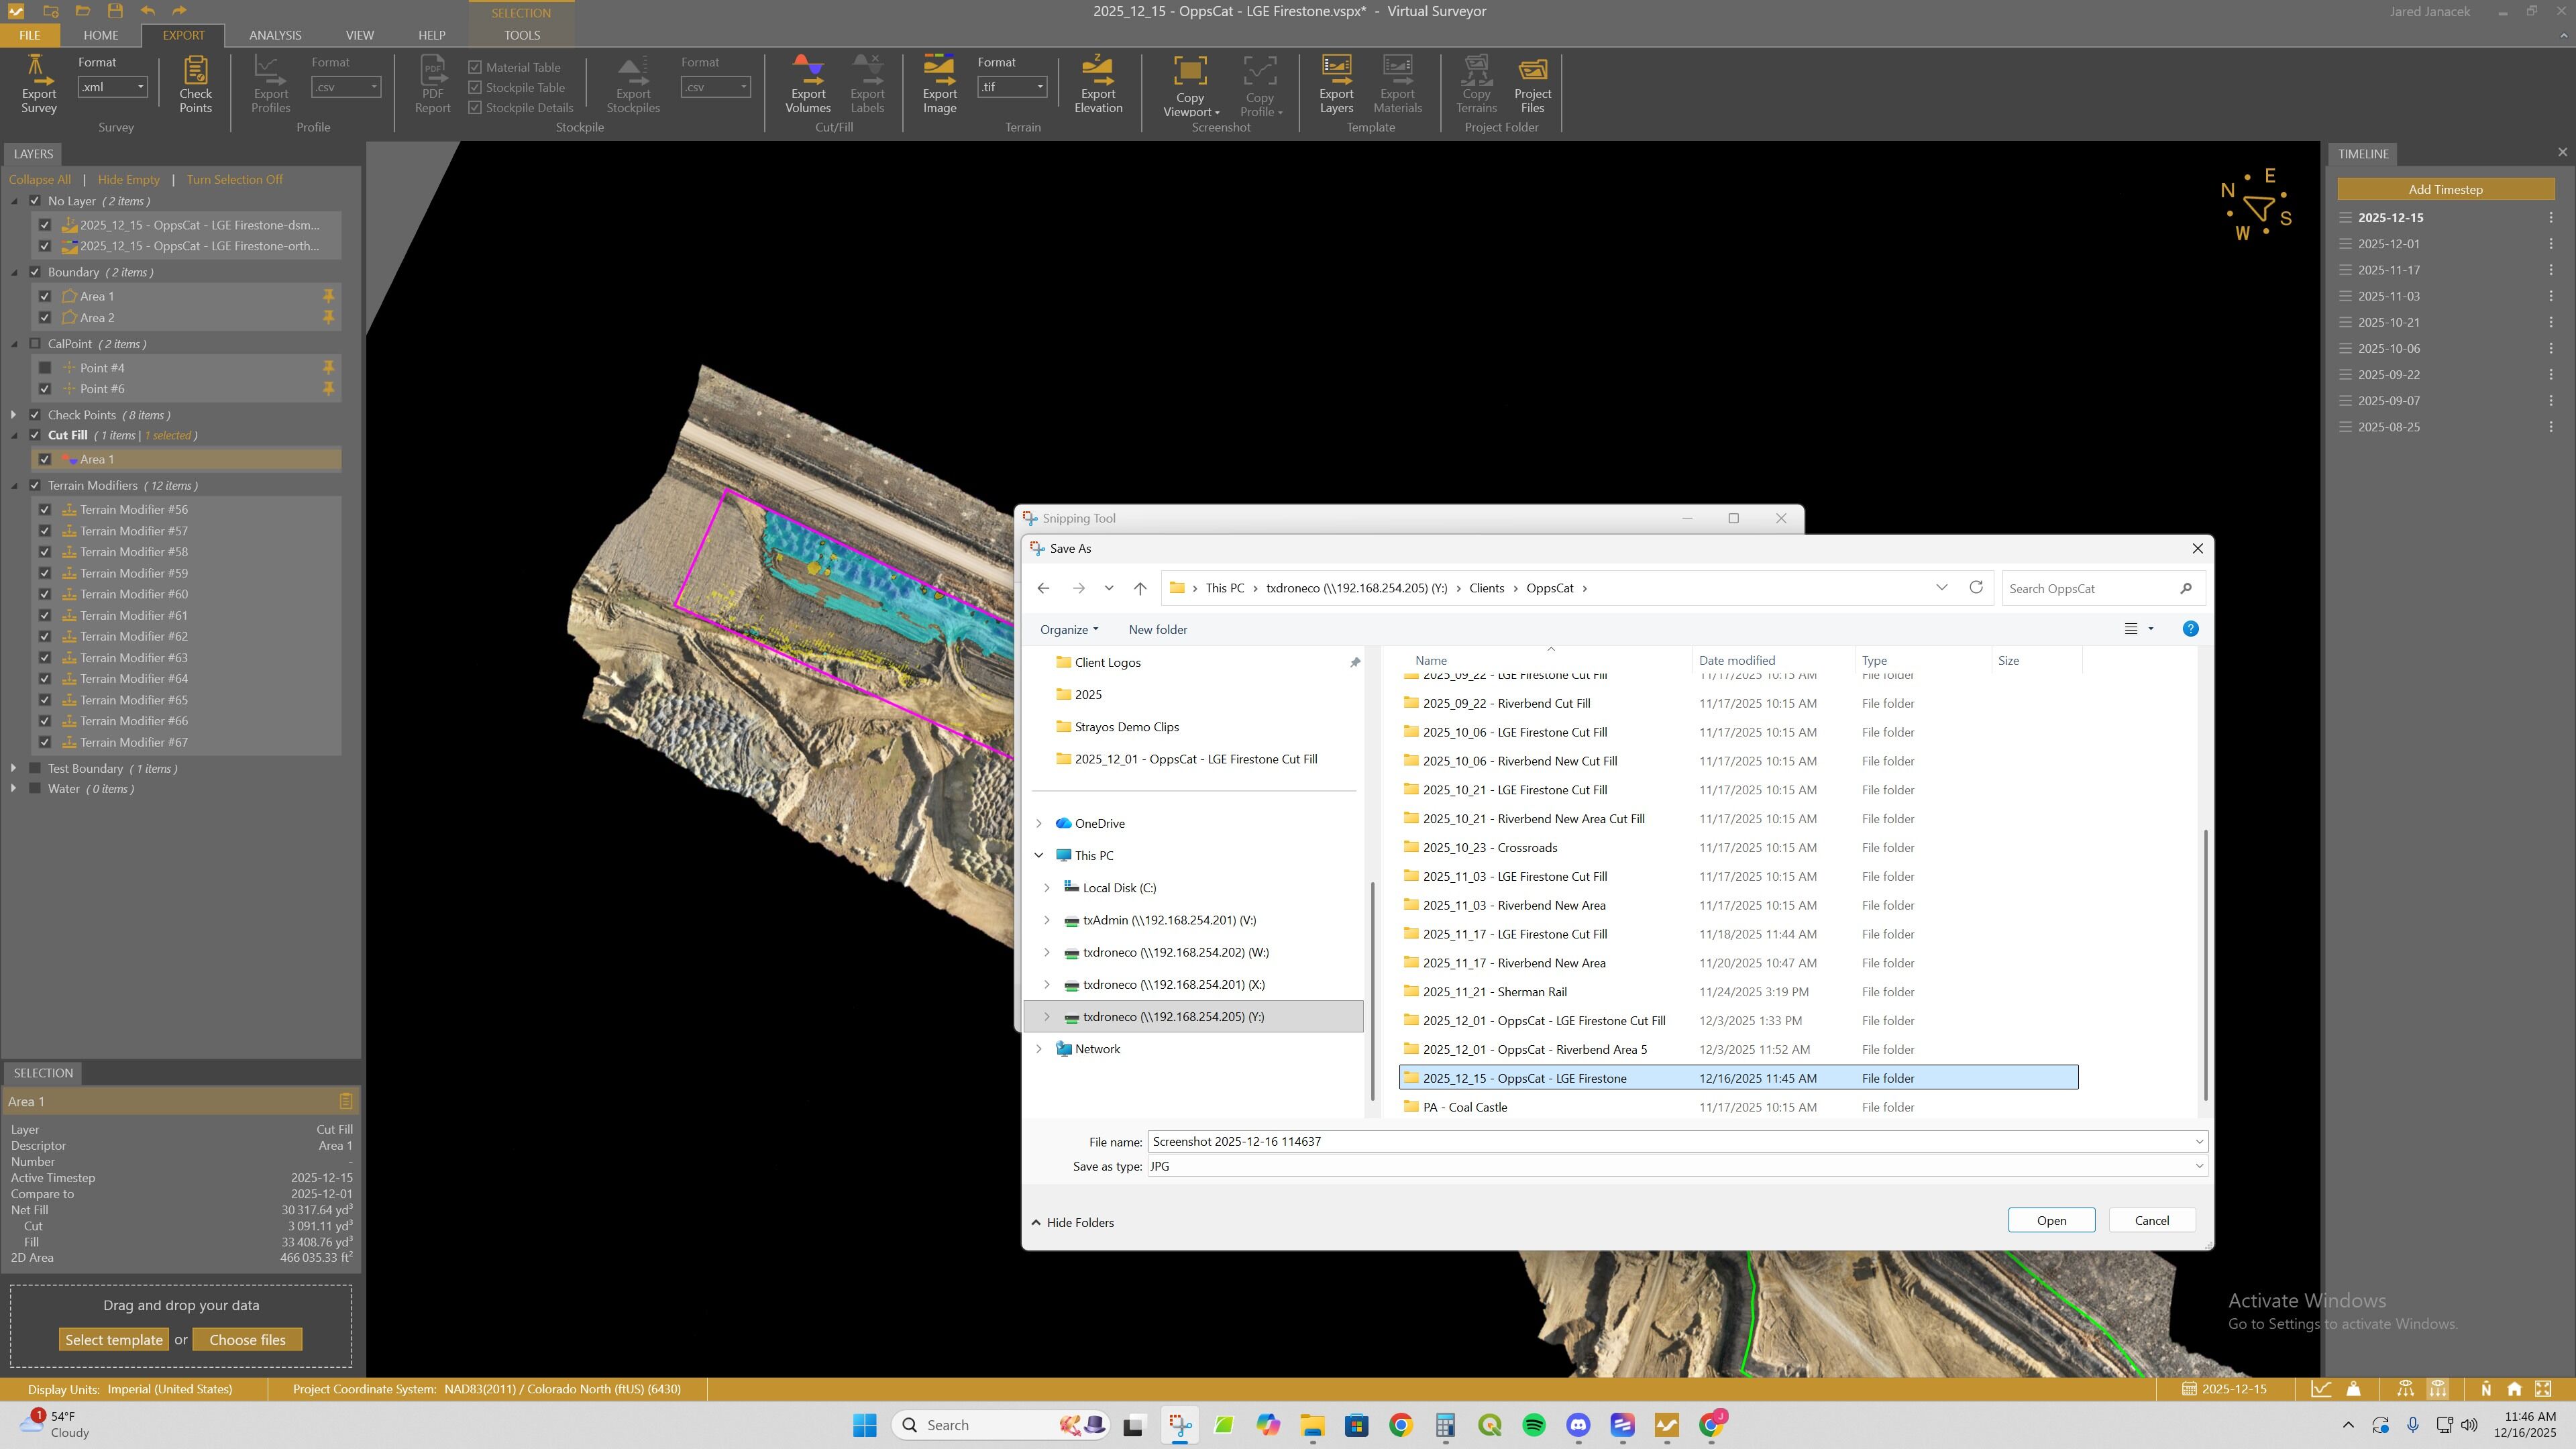Screen dimensions: 2576x1449
Task: Click the refresh button in Save As
Action: click(x=1975, y=588)
